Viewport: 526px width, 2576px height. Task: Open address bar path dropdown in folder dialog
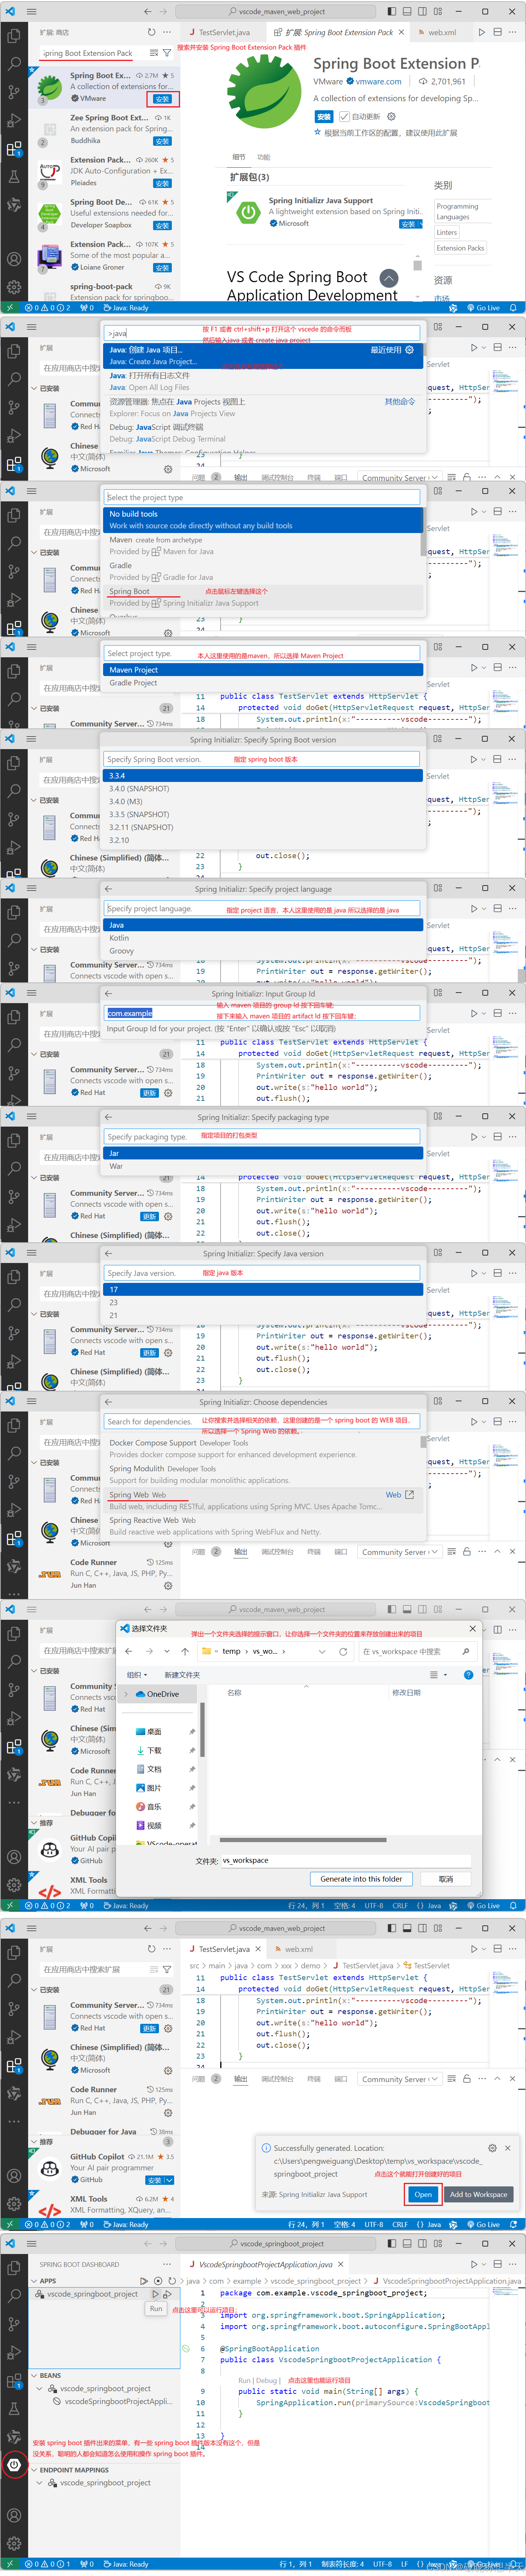tap(322, 1651)
